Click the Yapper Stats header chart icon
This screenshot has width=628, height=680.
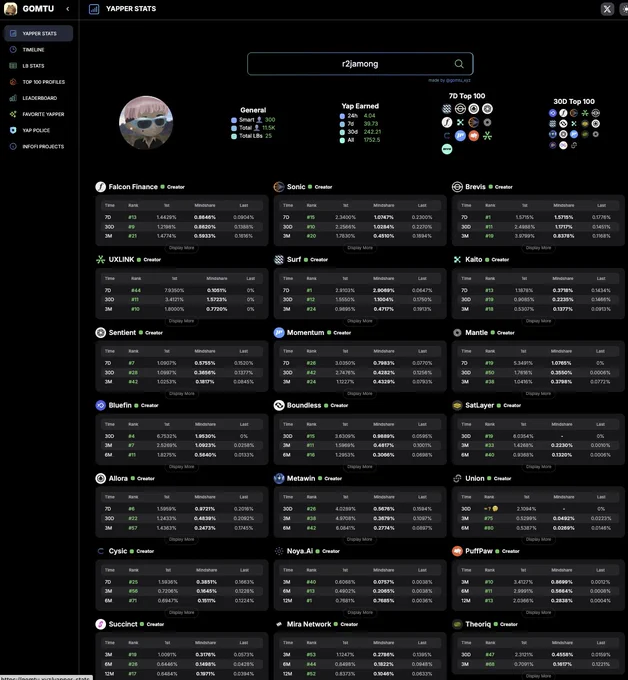(94, 9)
